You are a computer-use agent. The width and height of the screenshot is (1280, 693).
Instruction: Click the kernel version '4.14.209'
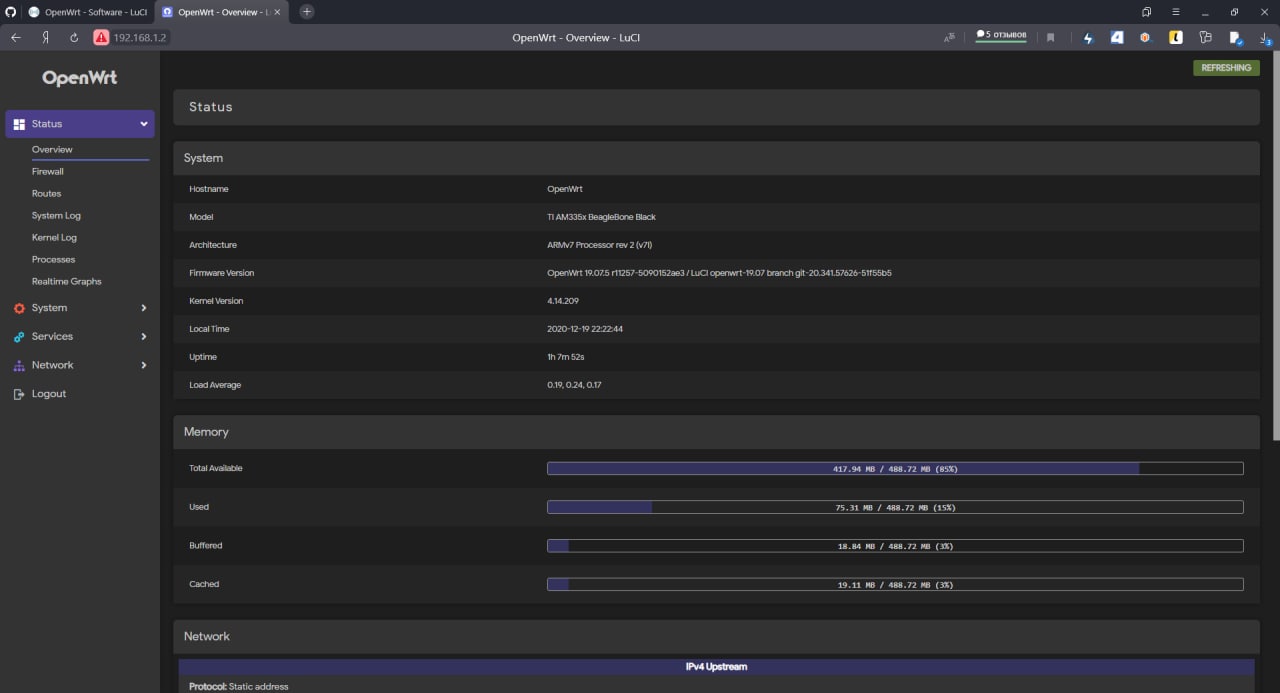click(563, 301)
